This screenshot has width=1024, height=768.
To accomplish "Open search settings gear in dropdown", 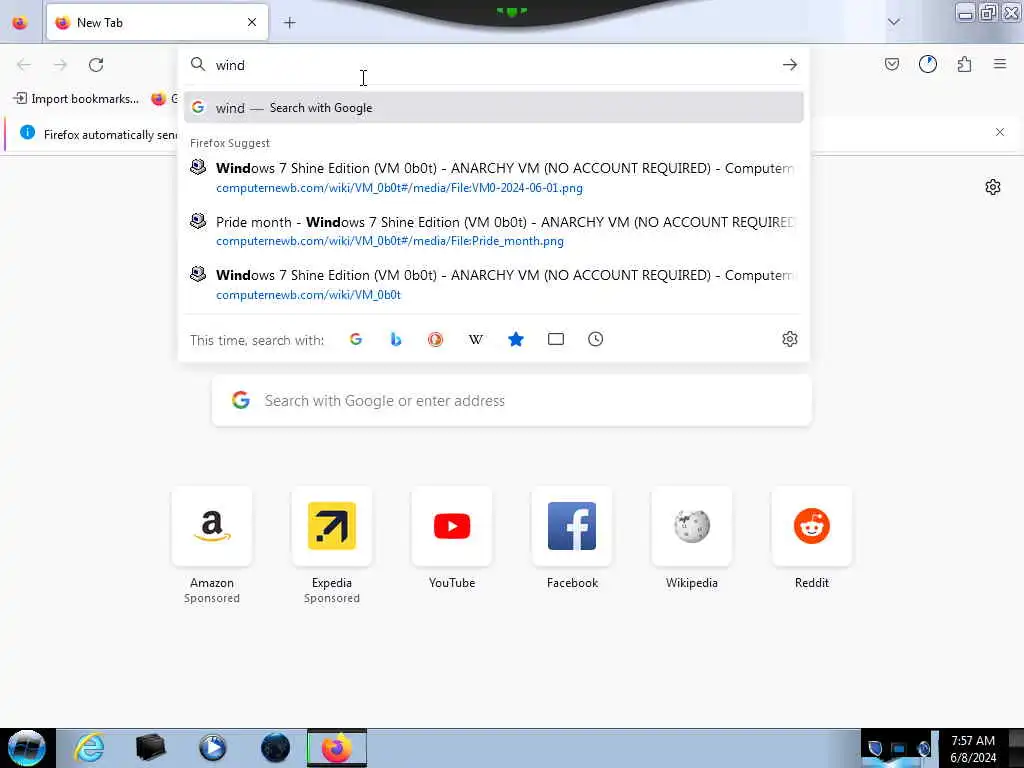I will point(790,339).
